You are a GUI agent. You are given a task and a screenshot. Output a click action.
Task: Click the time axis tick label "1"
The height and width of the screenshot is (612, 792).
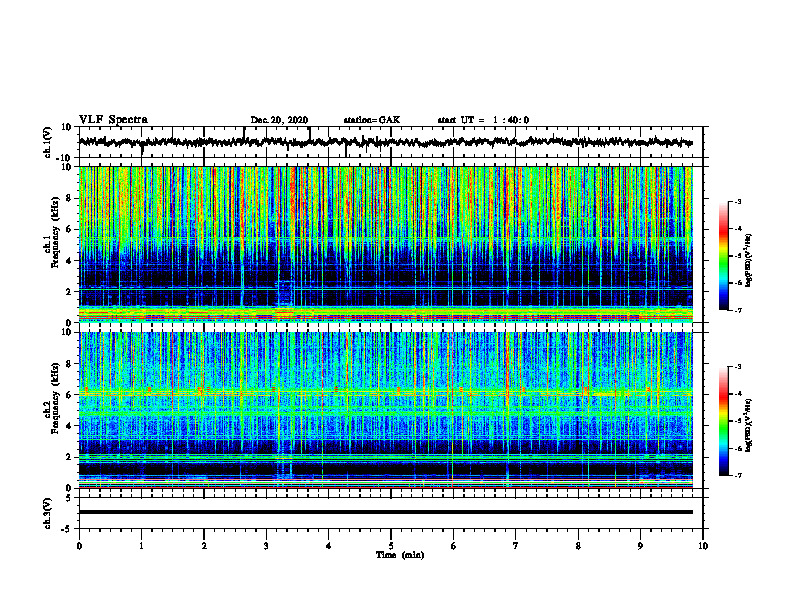(x=141, y=546)
